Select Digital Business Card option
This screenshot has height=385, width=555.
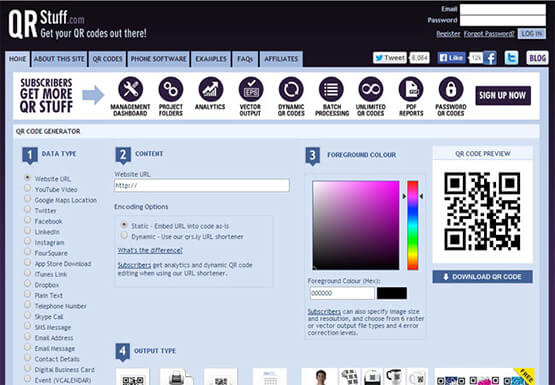pos(28,369)
